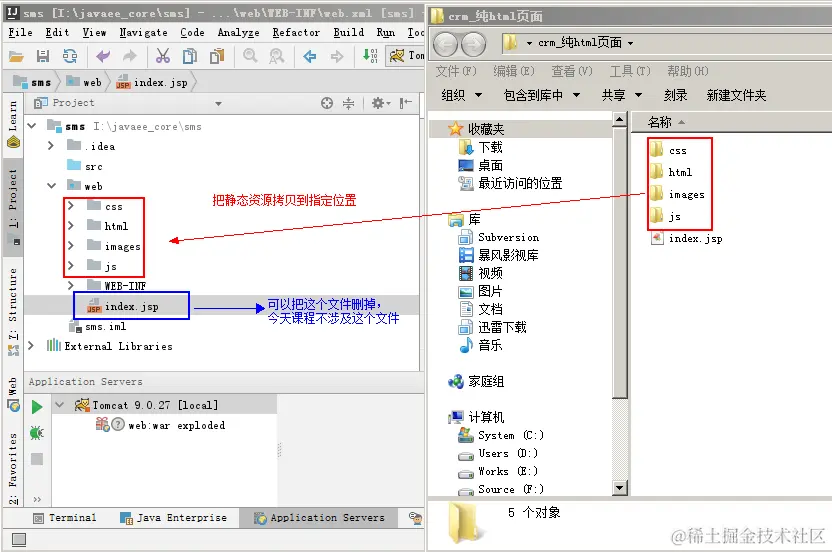832x552 pixels.
Task: Open the Project panel settings gear
Action: pos(380,103)
